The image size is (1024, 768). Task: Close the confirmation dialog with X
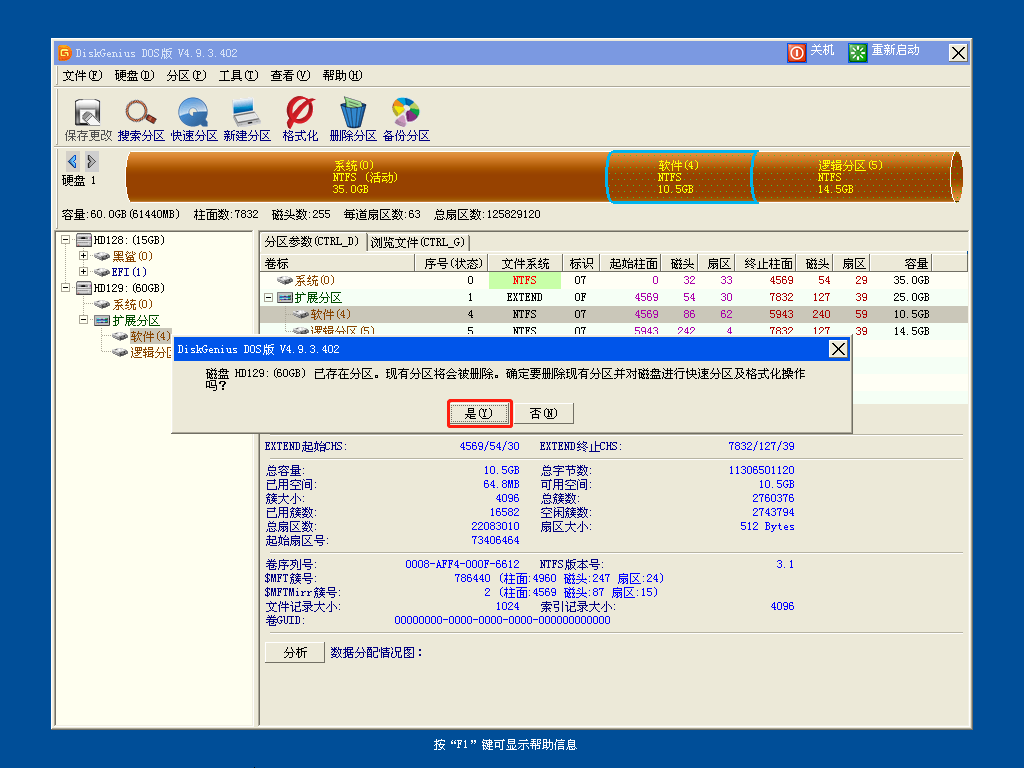coord(838,349)
